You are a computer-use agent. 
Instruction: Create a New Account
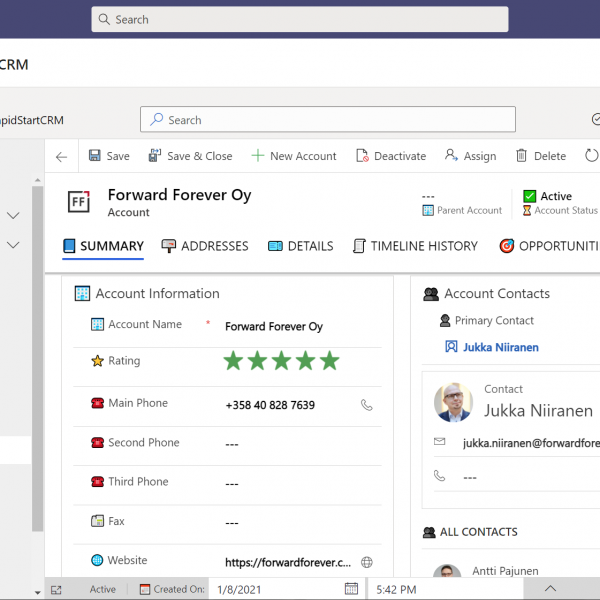click(x=293, y=156)
